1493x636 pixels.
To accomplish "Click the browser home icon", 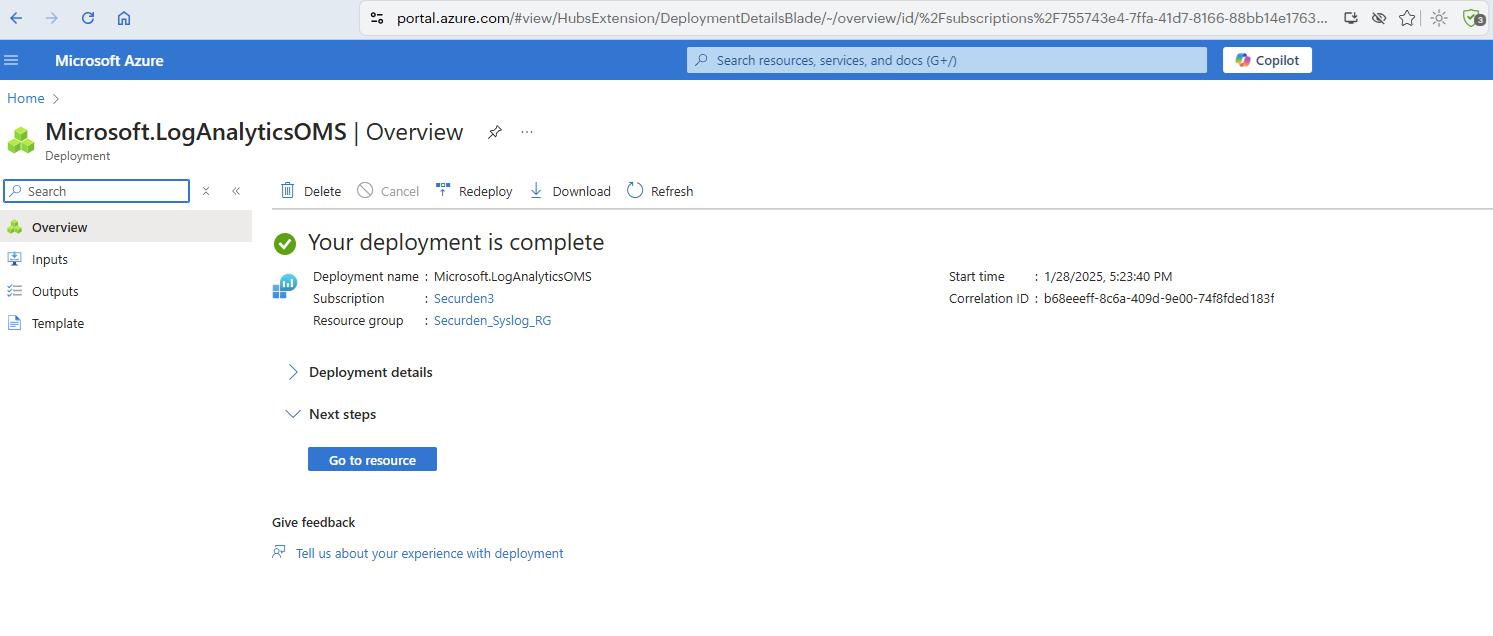I will [x=124, y=18].
